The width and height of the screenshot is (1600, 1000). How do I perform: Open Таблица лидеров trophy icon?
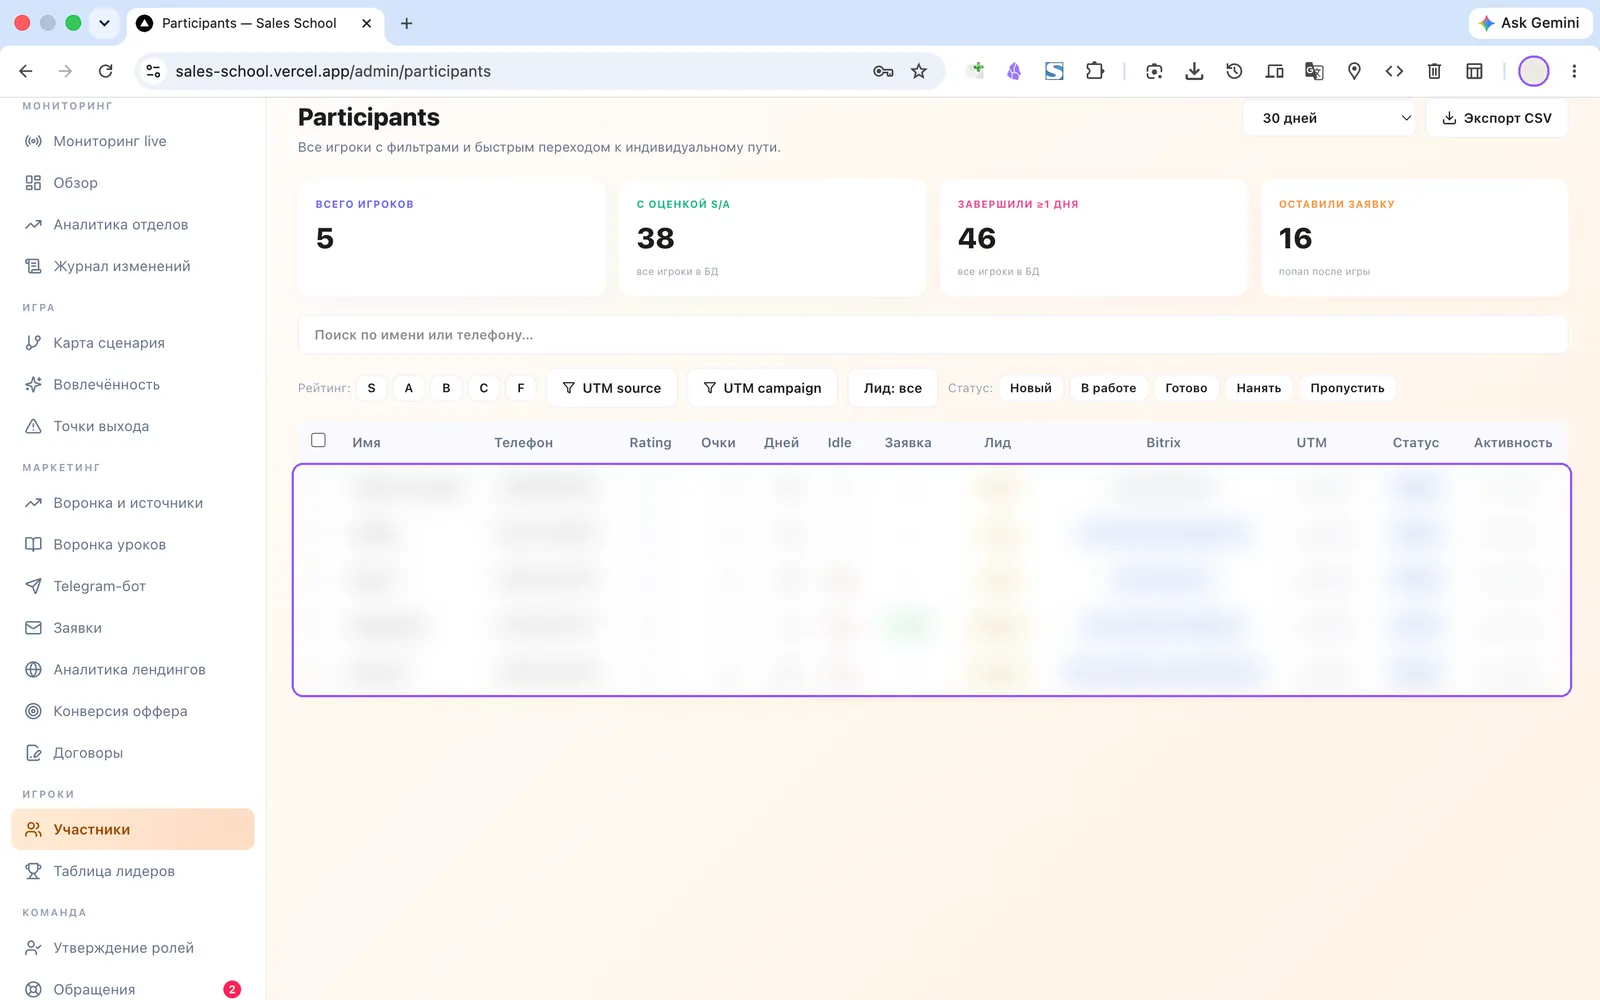tap(33, 871)
